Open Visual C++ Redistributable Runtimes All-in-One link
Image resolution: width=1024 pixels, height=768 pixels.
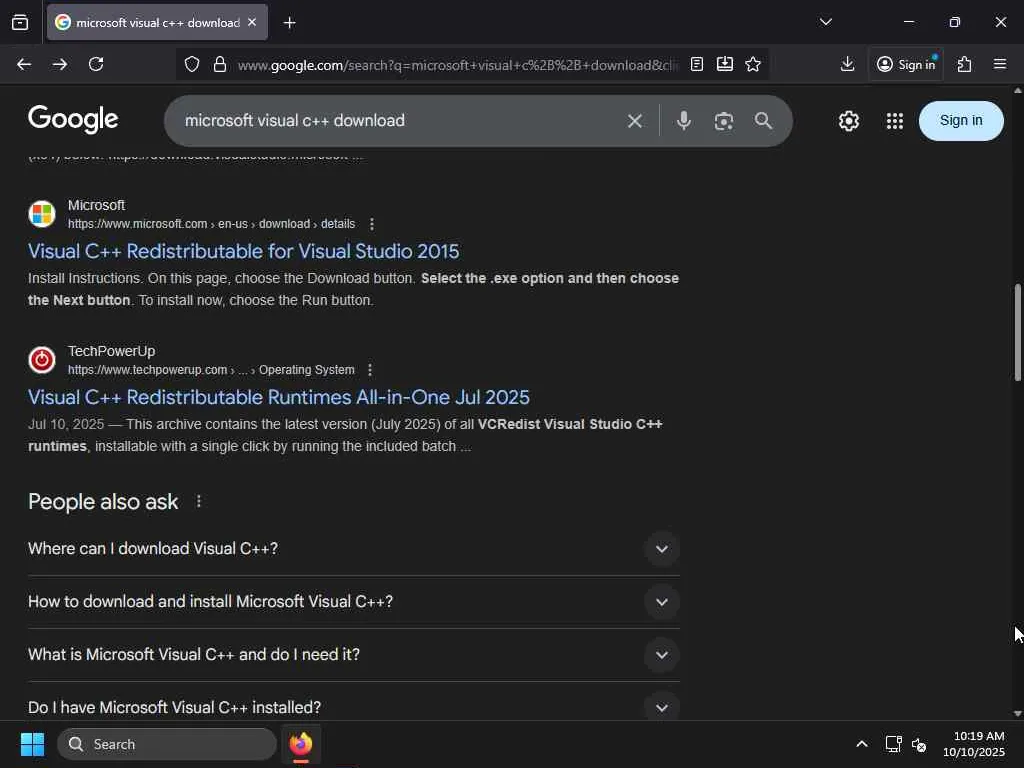279,397
